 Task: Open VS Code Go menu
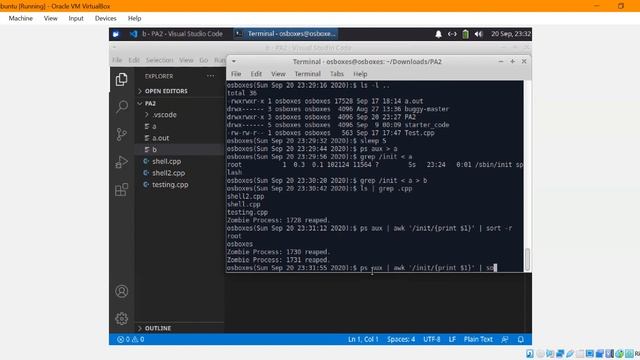coord(204,60)
